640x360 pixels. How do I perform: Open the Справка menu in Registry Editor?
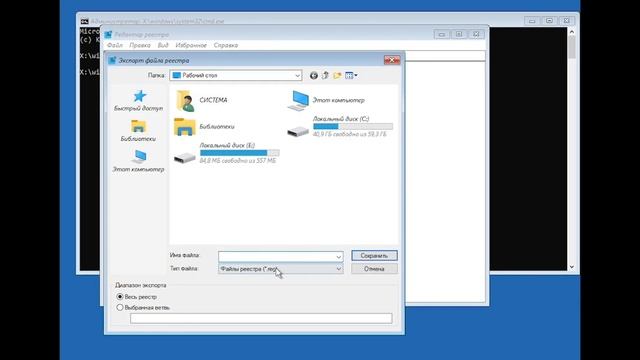coord(226,45)
